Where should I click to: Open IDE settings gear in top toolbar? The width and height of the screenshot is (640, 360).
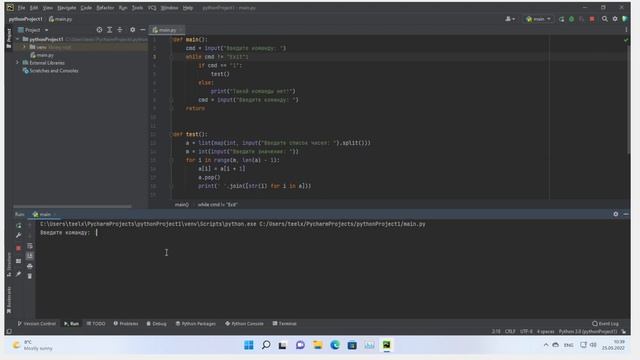pyautogui.click(x=615, y=19)
